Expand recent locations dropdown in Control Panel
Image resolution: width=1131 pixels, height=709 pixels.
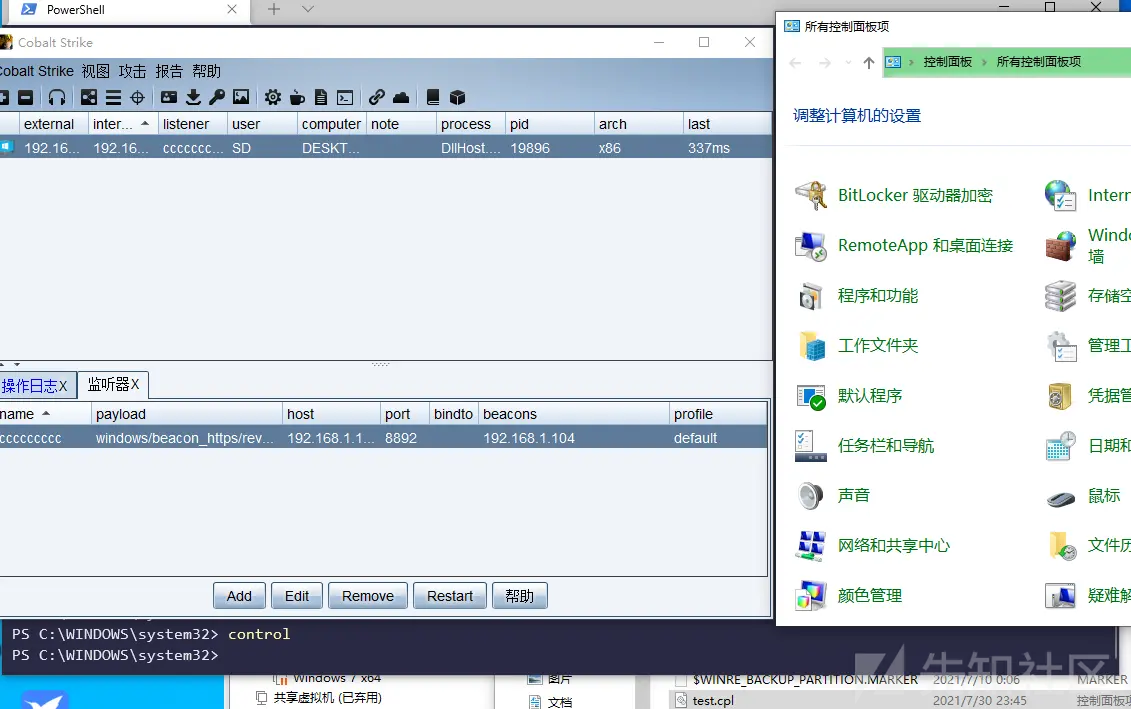click(x=848, y=63)
